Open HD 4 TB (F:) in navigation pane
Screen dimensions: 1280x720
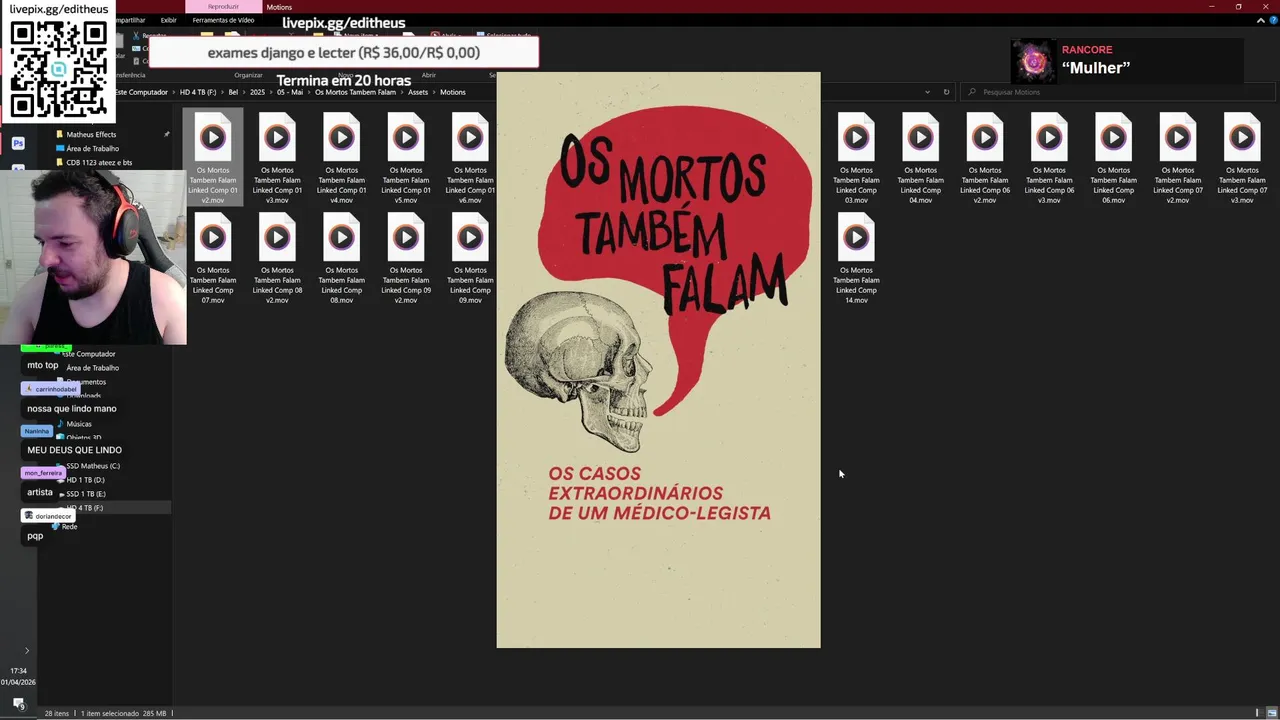pyautogui.click(x=85, y=508)
